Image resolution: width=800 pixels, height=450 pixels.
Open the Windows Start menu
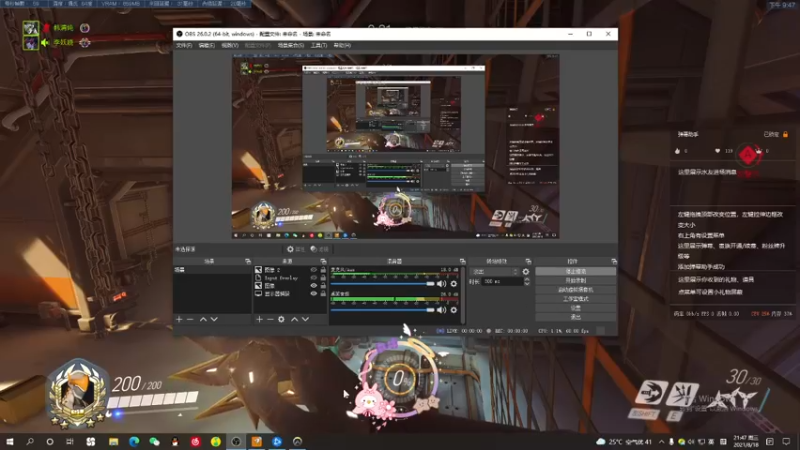(10, 441)
